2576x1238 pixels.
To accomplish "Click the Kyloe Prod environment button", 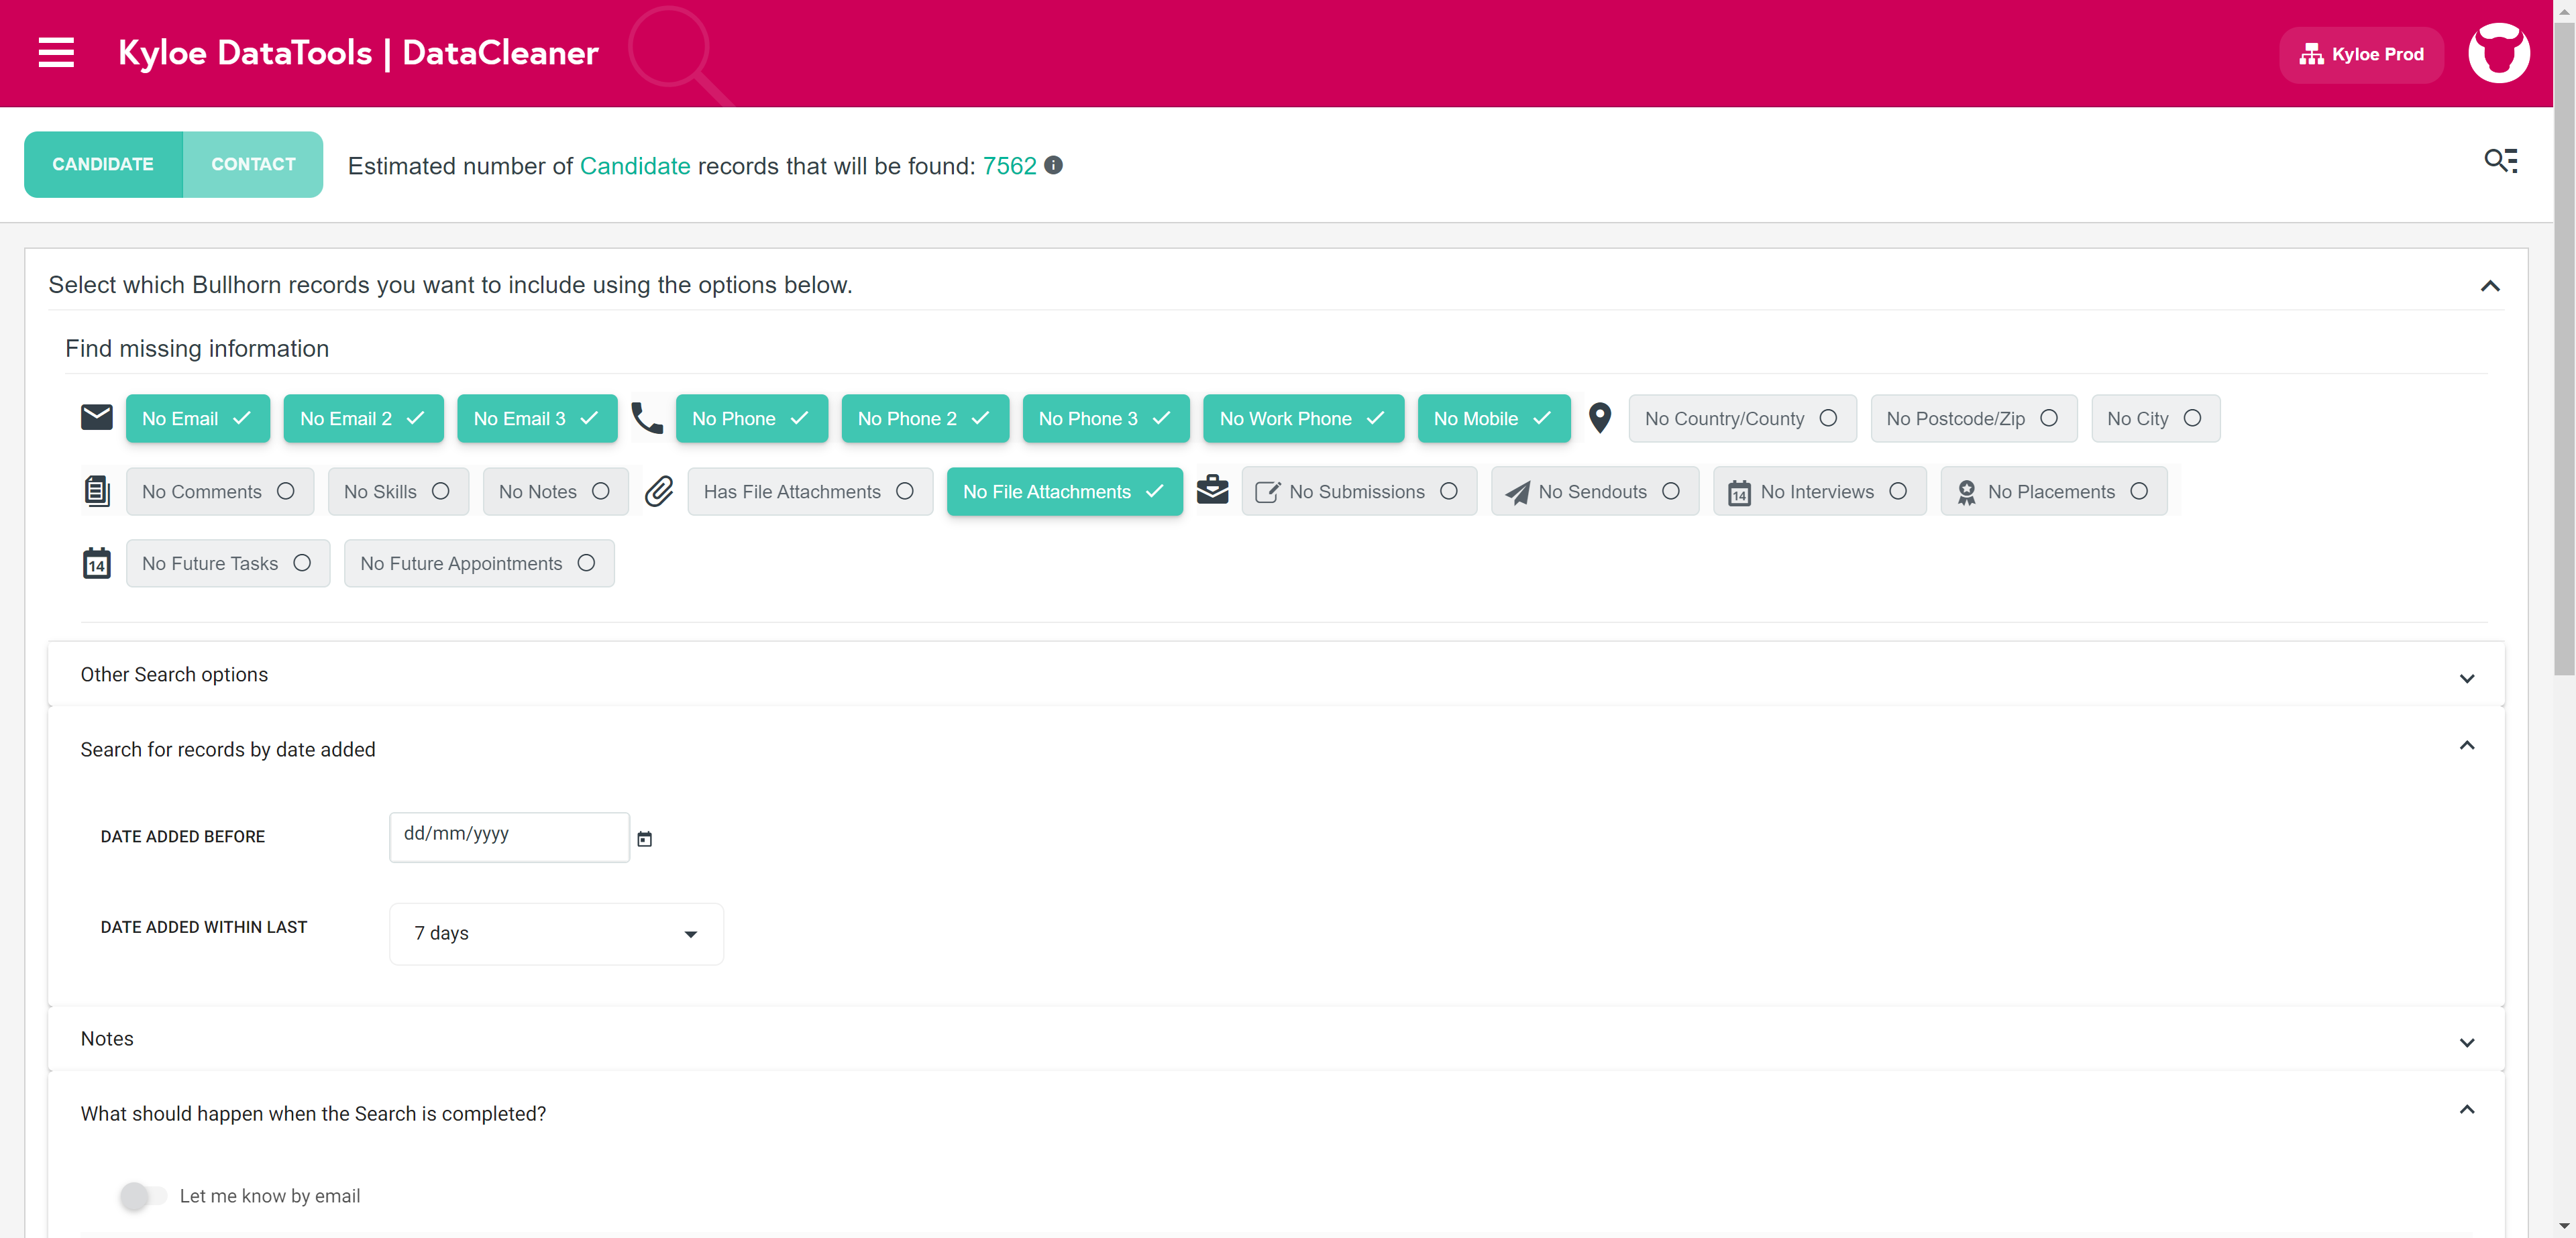I will point(2361,54).
